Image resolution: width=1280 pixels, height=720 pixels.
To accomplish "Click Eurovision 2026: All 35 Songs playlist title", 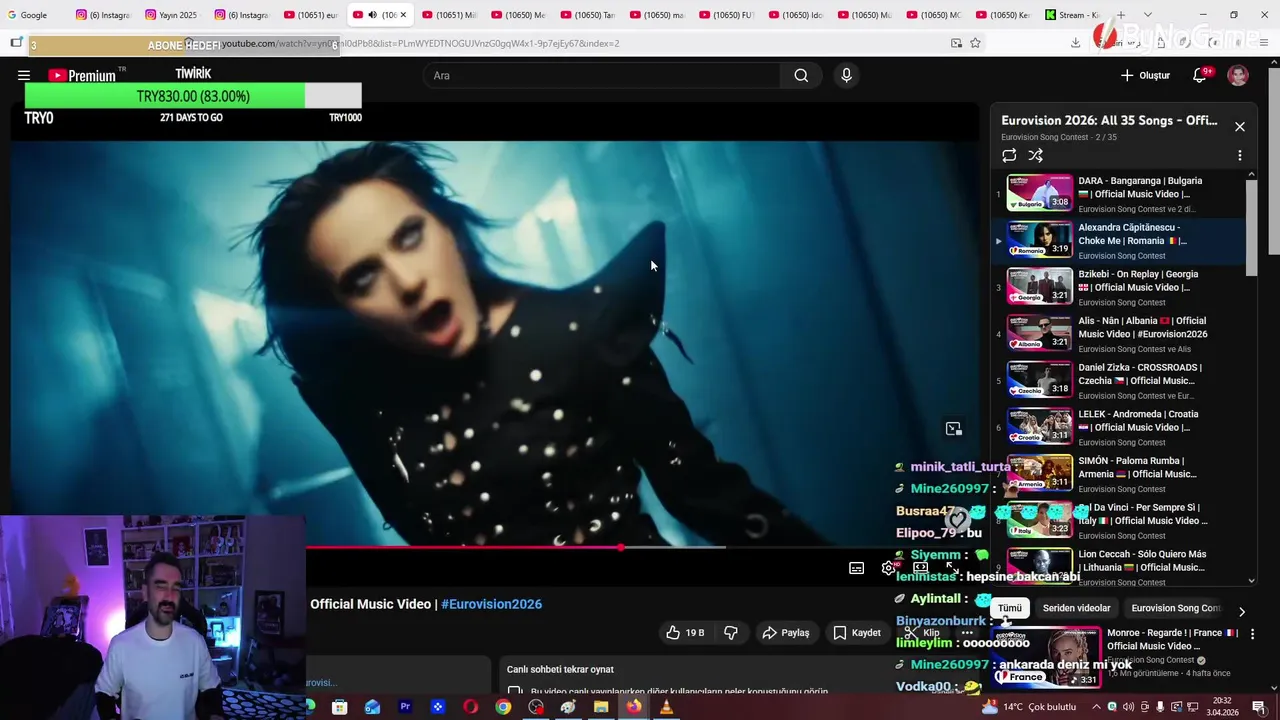I will (1109, 120).
